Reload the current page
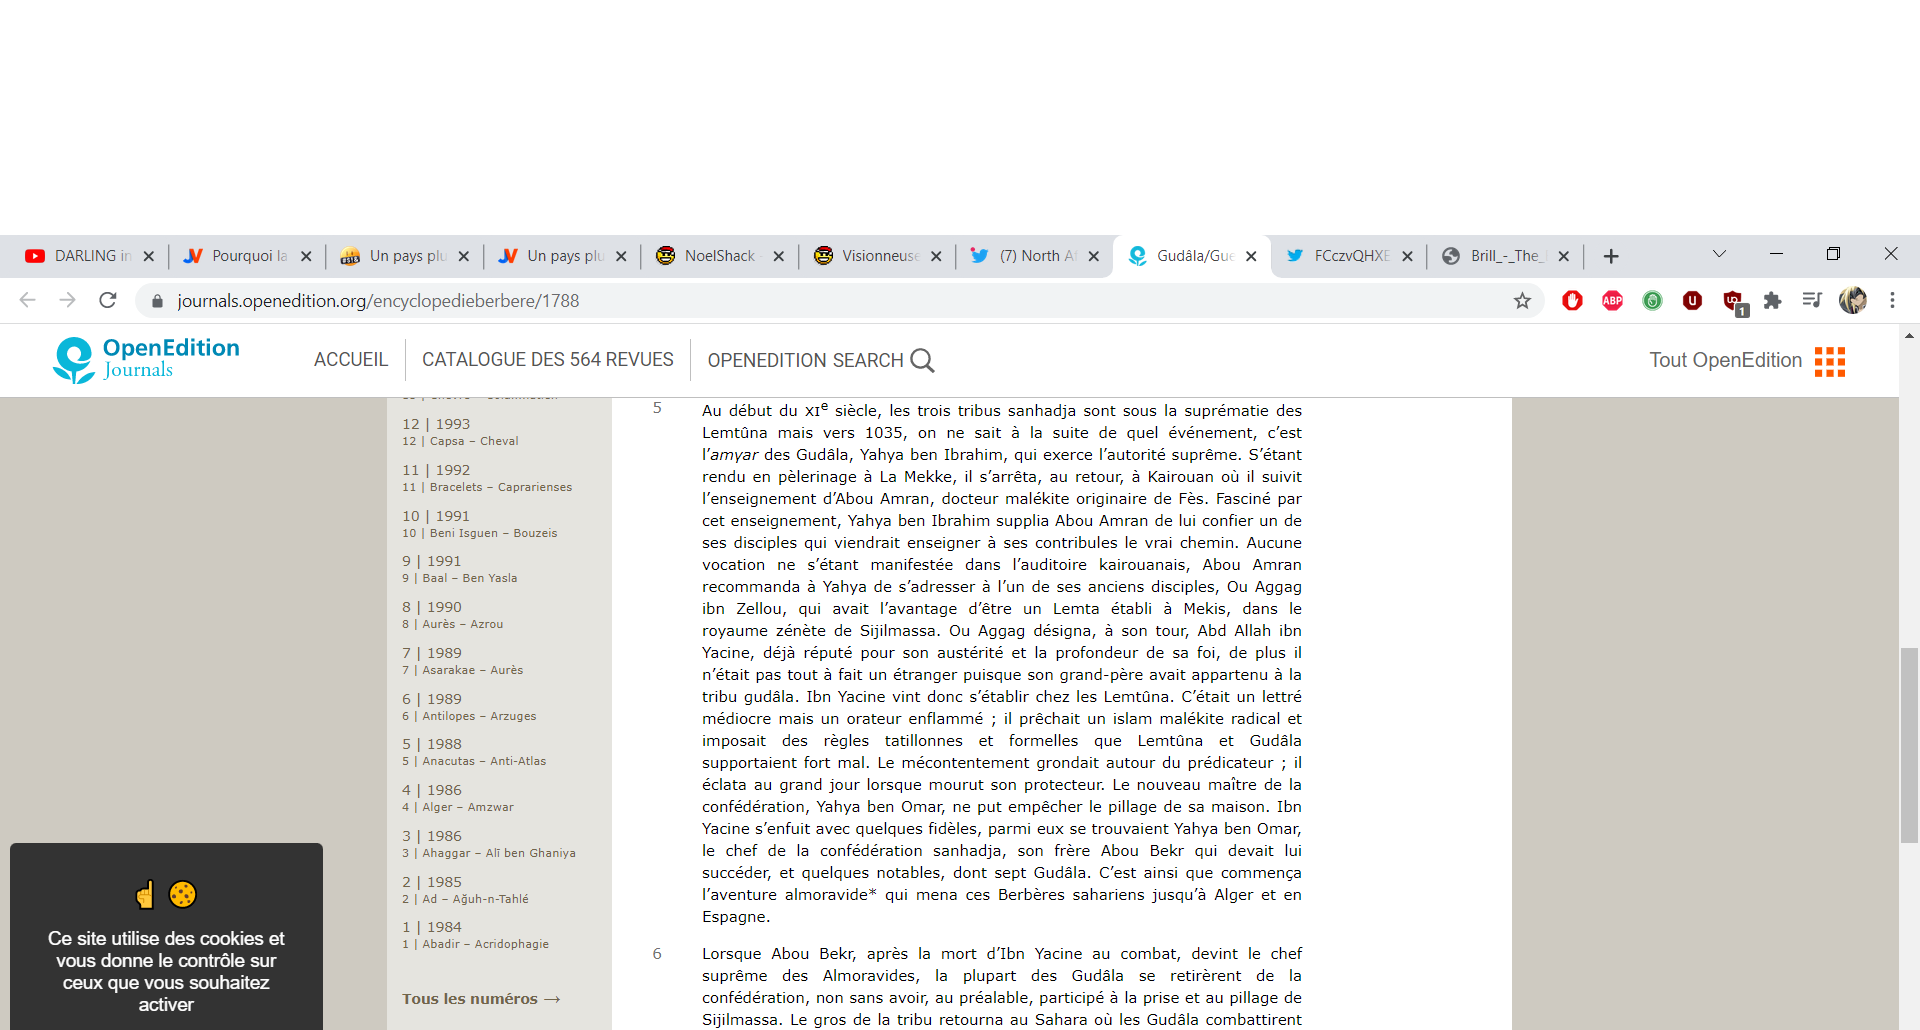The width and height of the screenshot is (1920, 1030). 108,300
